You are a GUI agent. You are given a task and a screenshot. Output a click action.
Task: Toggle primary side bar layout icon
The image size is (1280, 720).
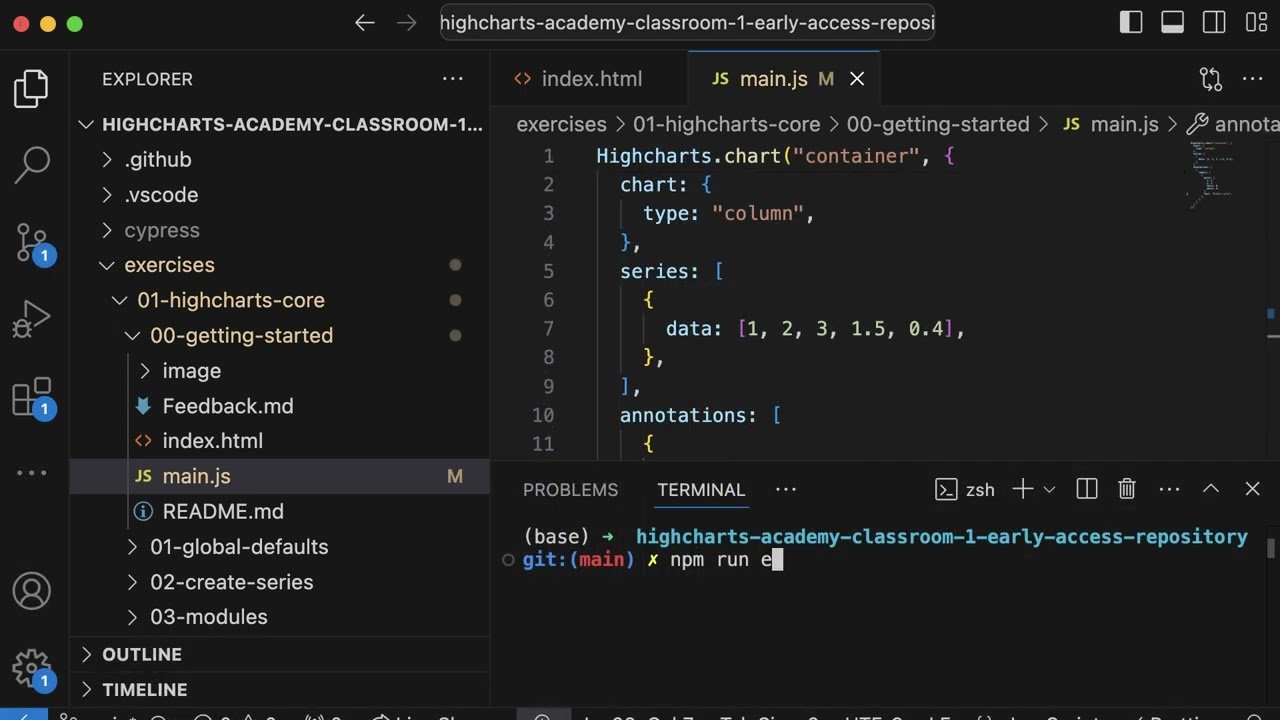click(x=1131, y=23)
